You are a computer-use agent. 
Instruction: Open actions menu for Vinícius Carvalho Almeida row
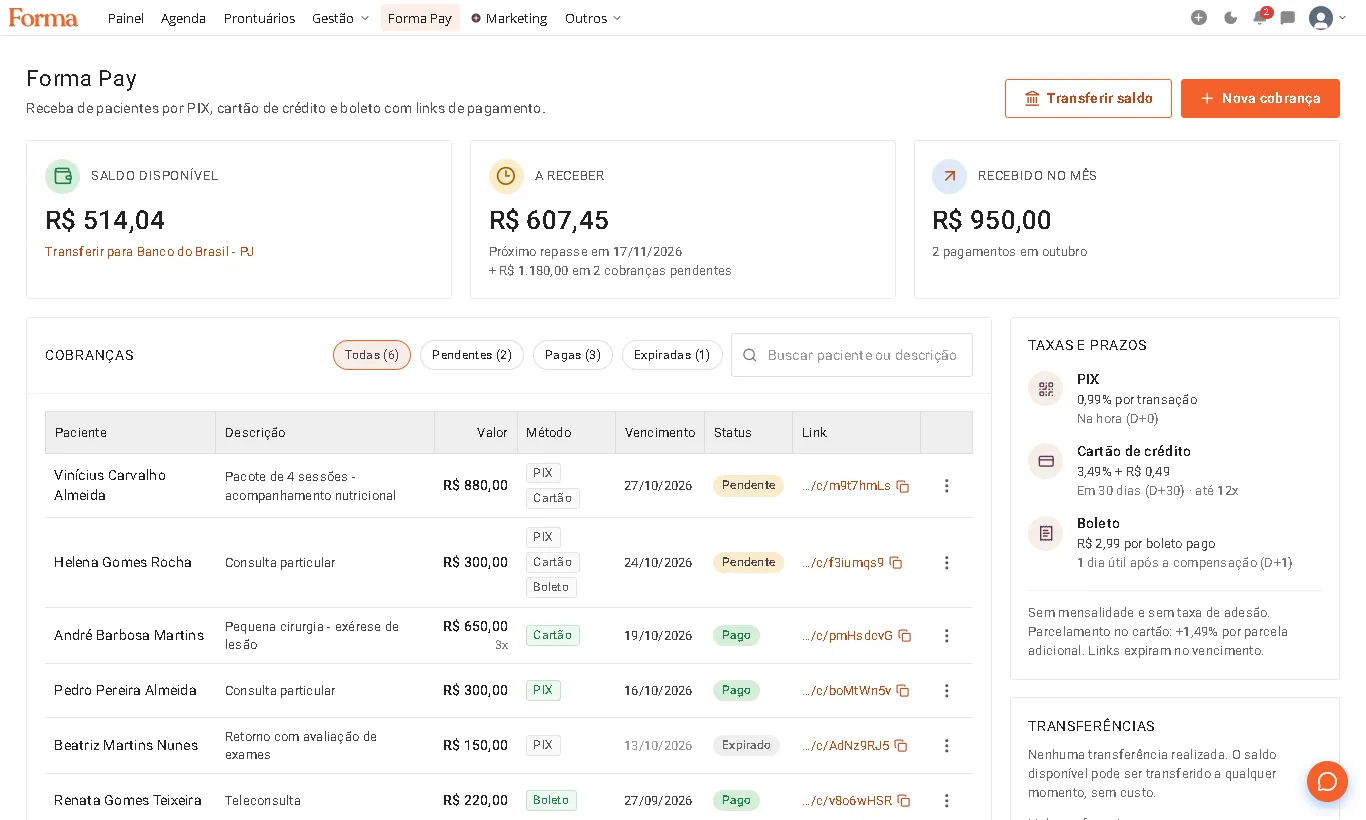click(x=946, y=486)
